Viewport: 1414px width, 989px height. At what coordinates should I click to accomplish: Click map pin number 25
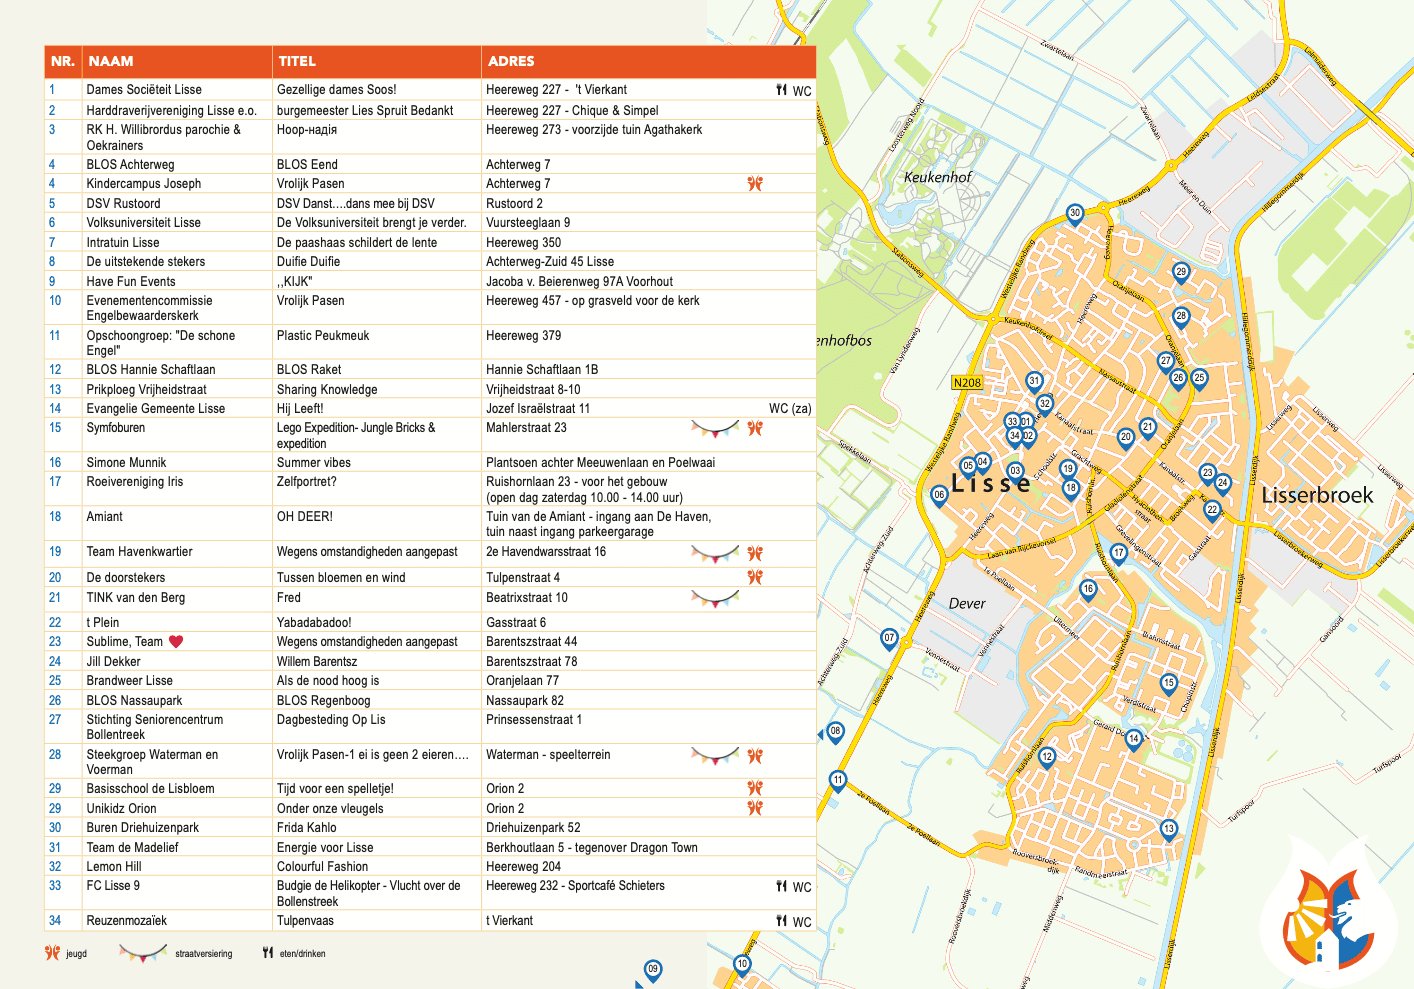1199,379
